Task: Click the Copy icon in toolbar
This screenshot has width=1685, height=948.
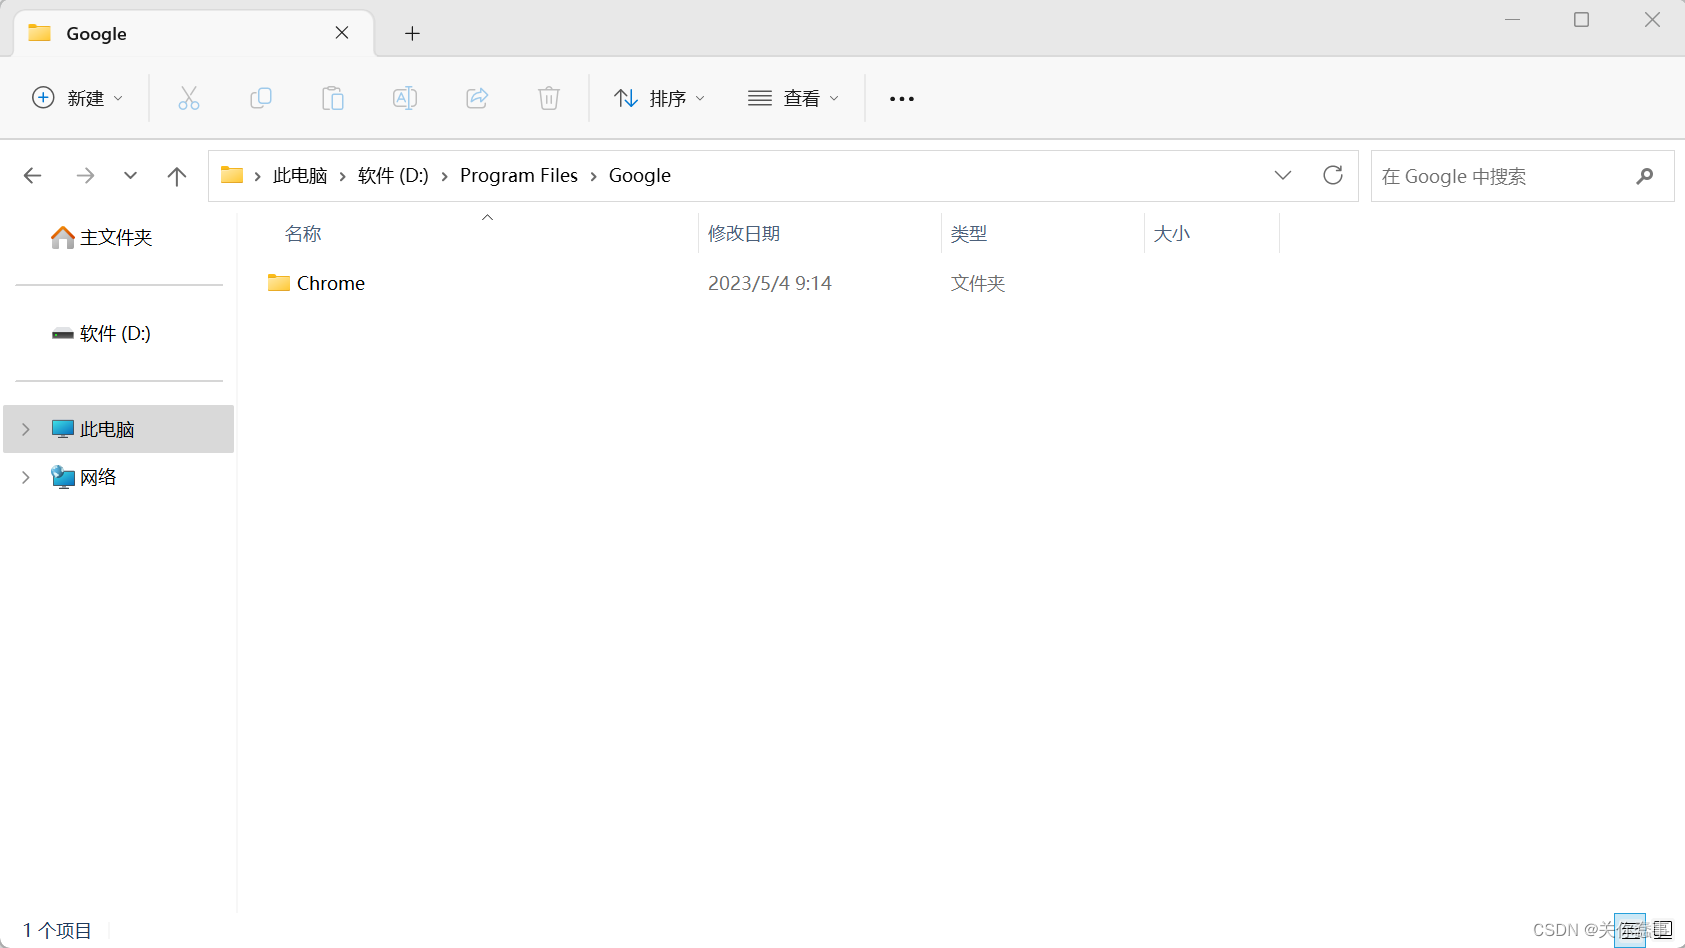Action: click(261, 98)
